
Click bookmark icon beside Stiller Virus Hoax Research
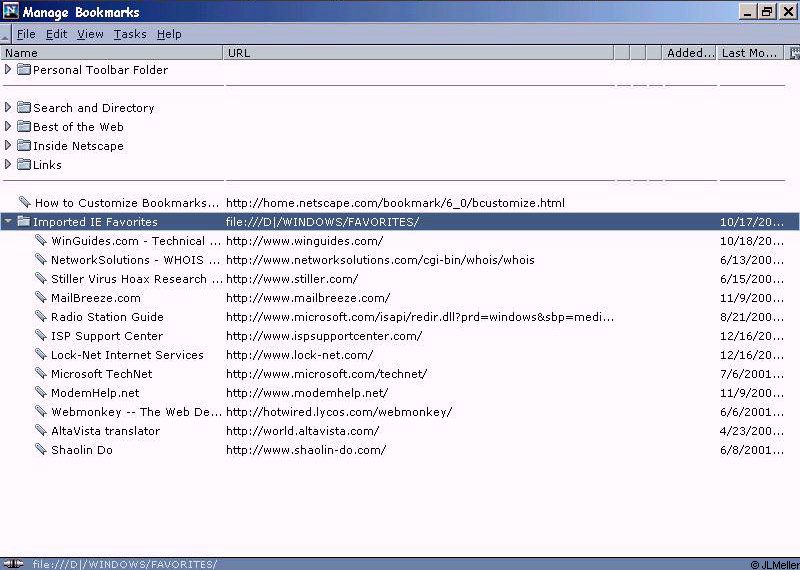tap(41, 278)
